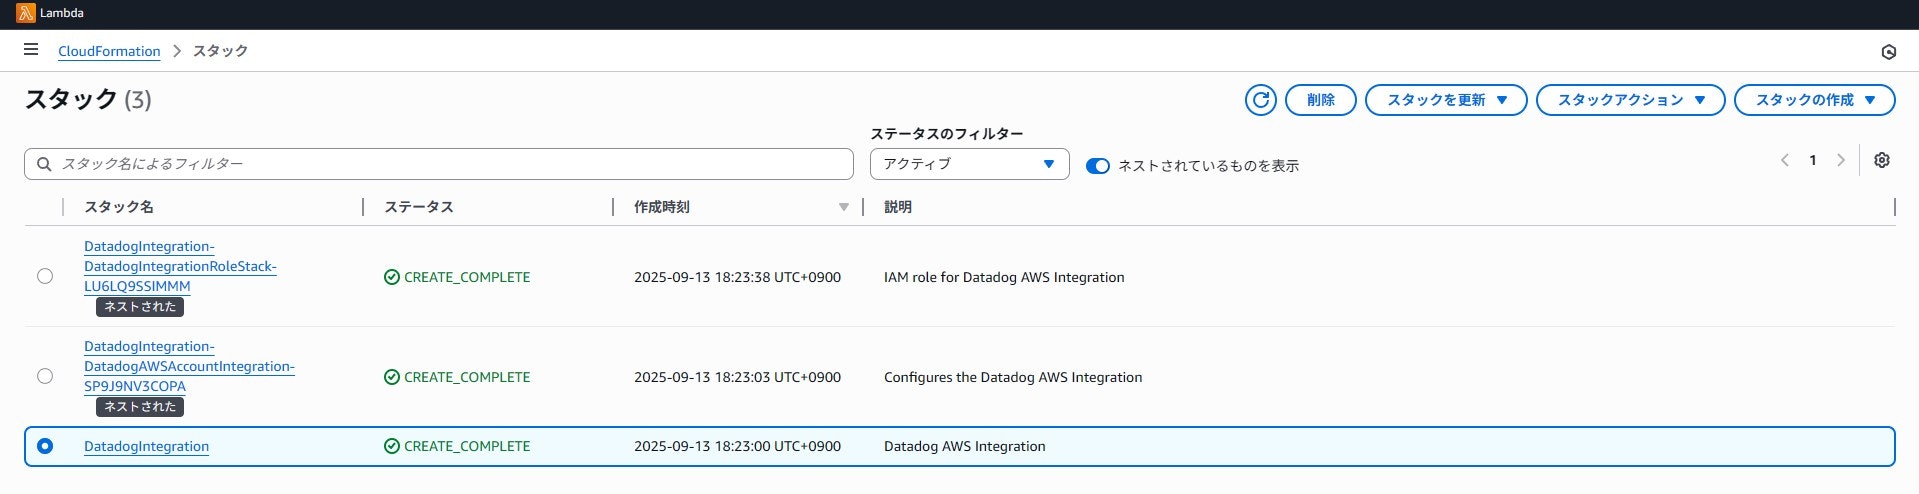
Task: Open the hamburger navigation menu
Action: [31, 49]
